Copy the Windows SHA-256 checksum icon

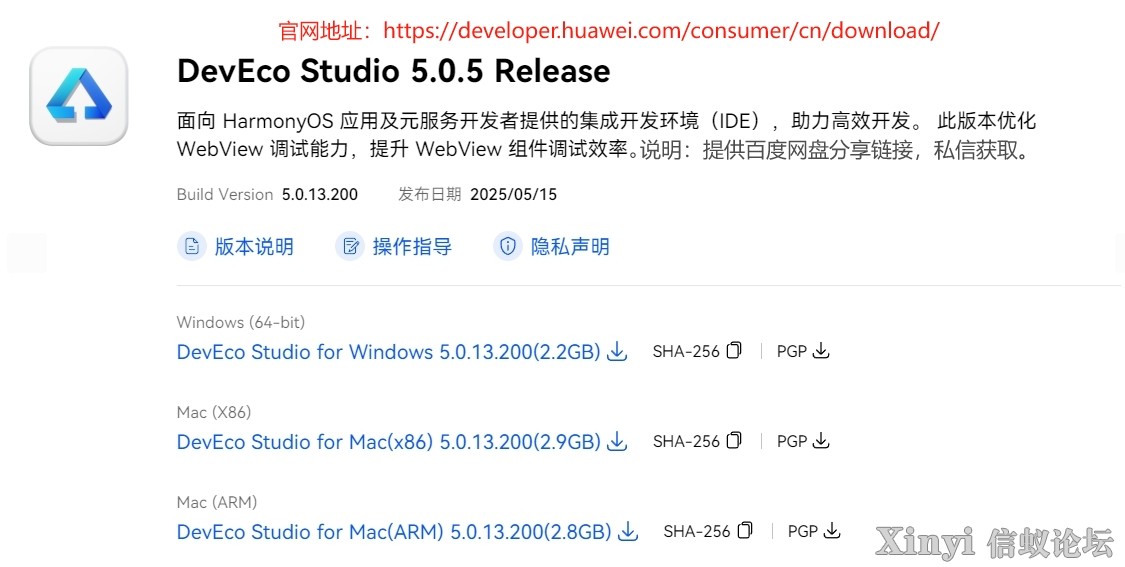click(x=734, y=350)
